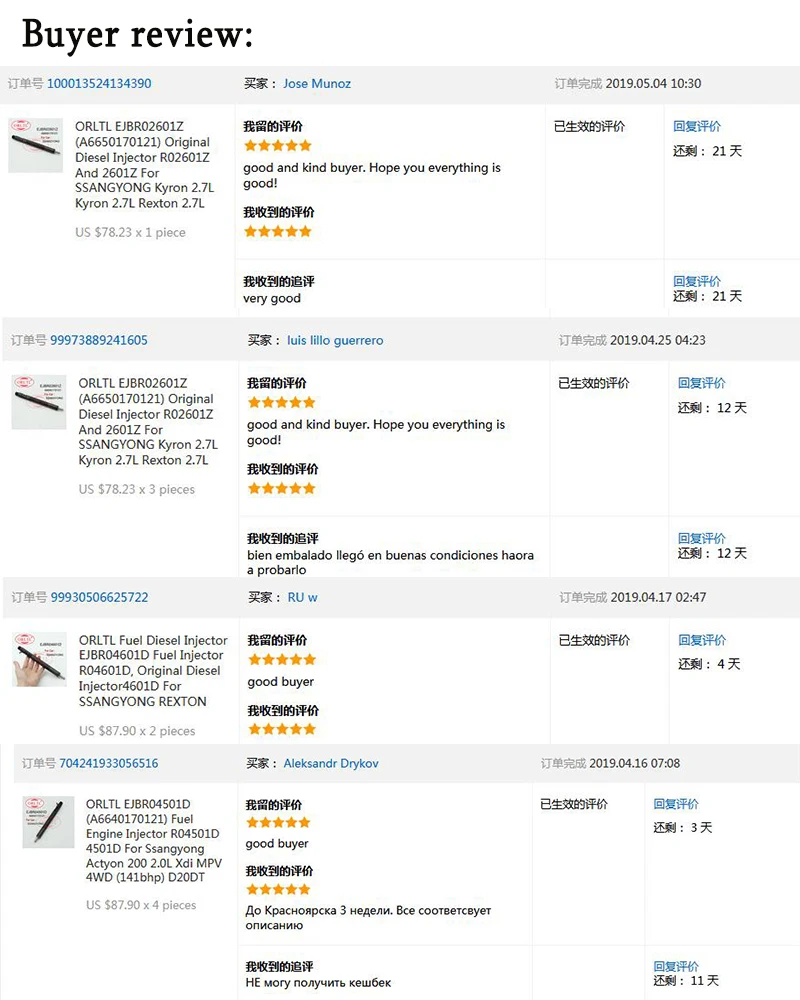800x1000 pixels.
Task: Reply to review with 12 days left
Action: click(701, 383)
